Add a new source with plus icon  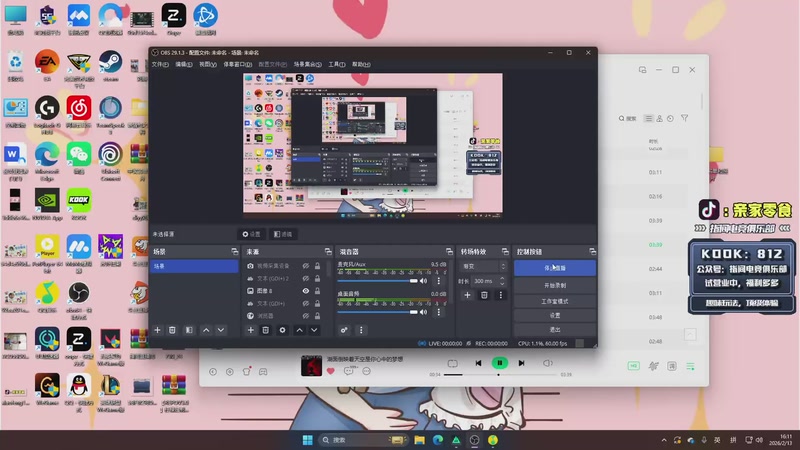click(251, 330)
